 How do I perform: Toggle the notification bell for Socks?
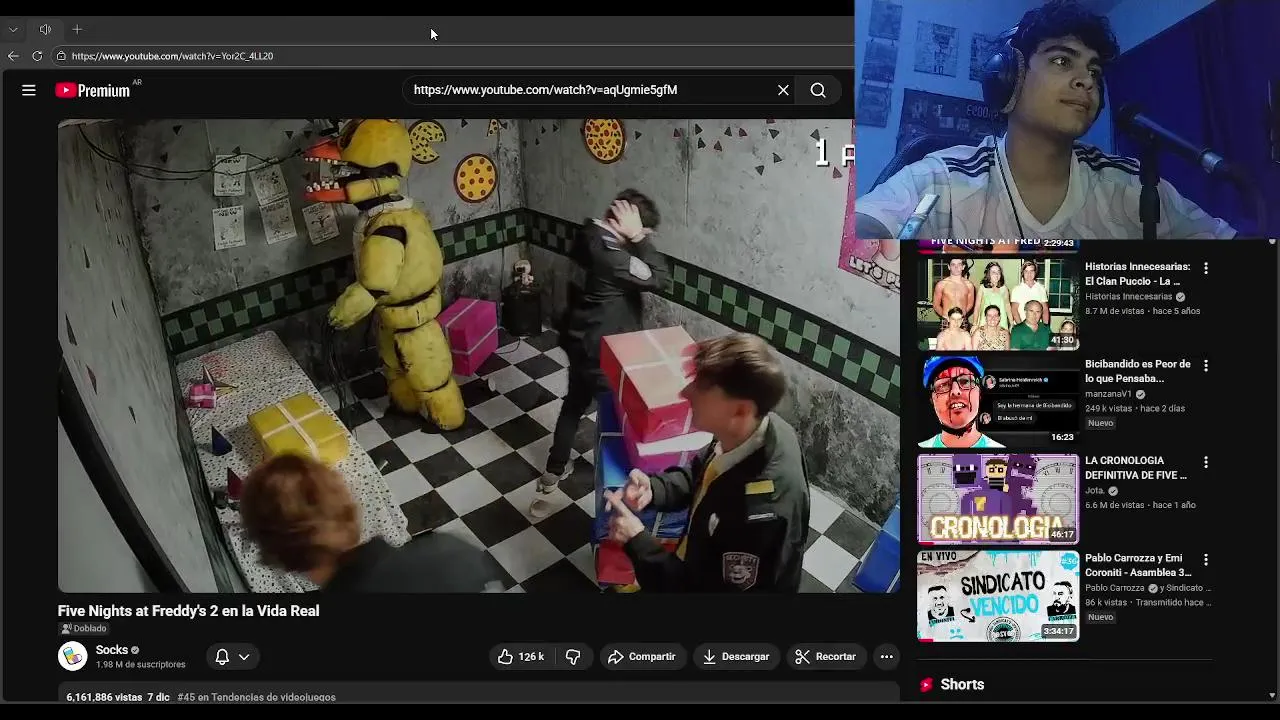pos(222,656)
